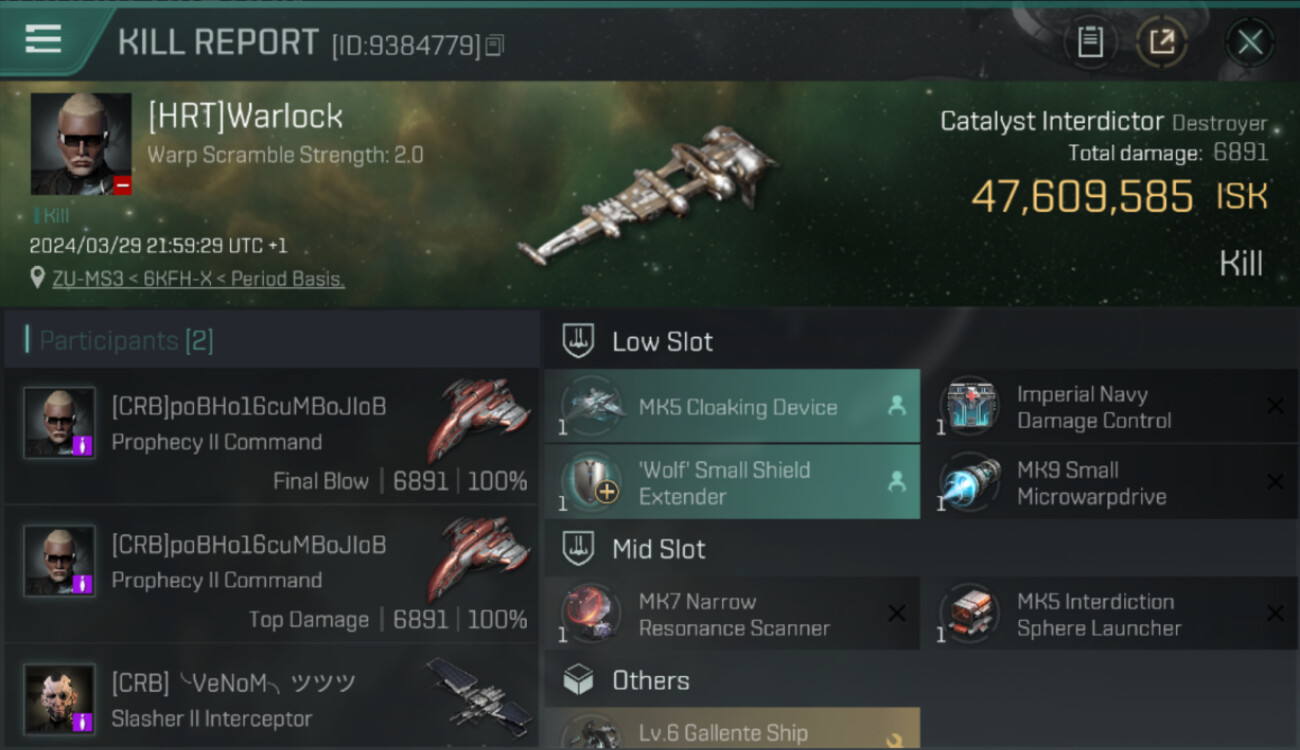The image size is (1300, 750).
Task: Select the Final Blow participant row
Action: click(271, 437)
